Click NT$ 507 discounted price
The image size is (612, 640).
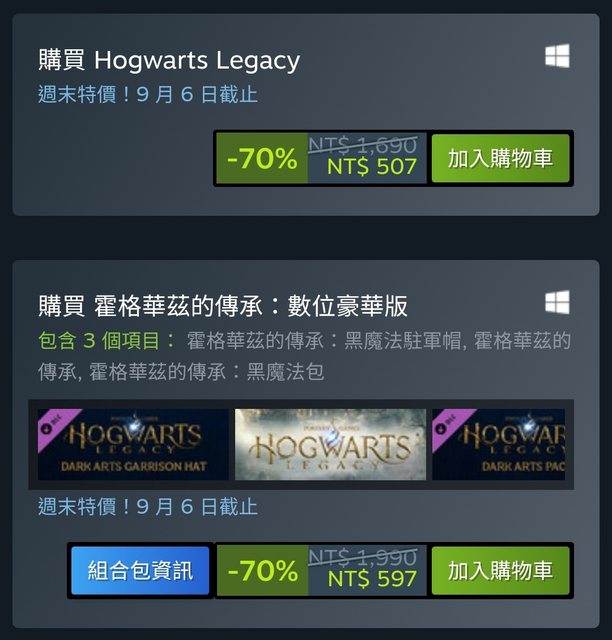pos(372,167)
